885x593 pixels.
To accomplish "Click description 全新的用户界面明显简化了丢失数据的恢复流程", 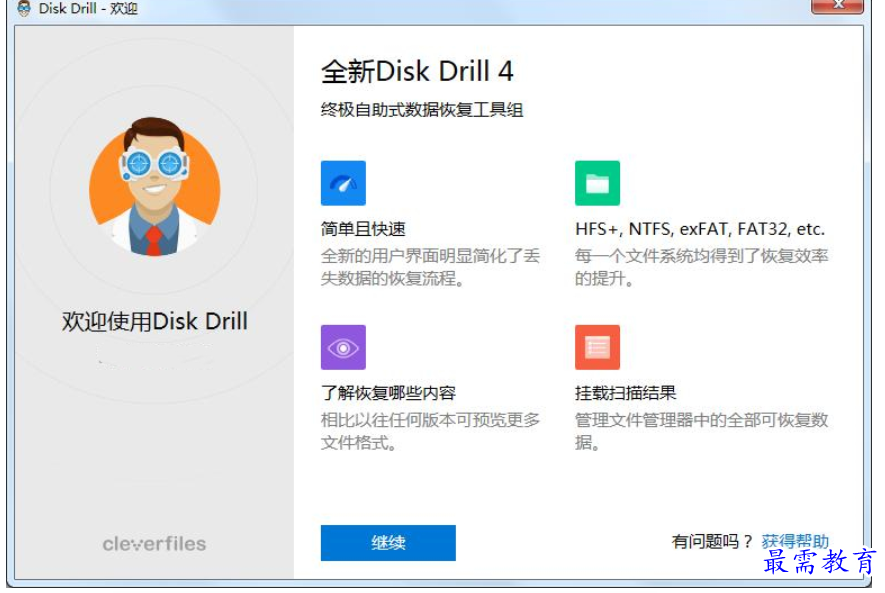I will (x=430, y=267).
